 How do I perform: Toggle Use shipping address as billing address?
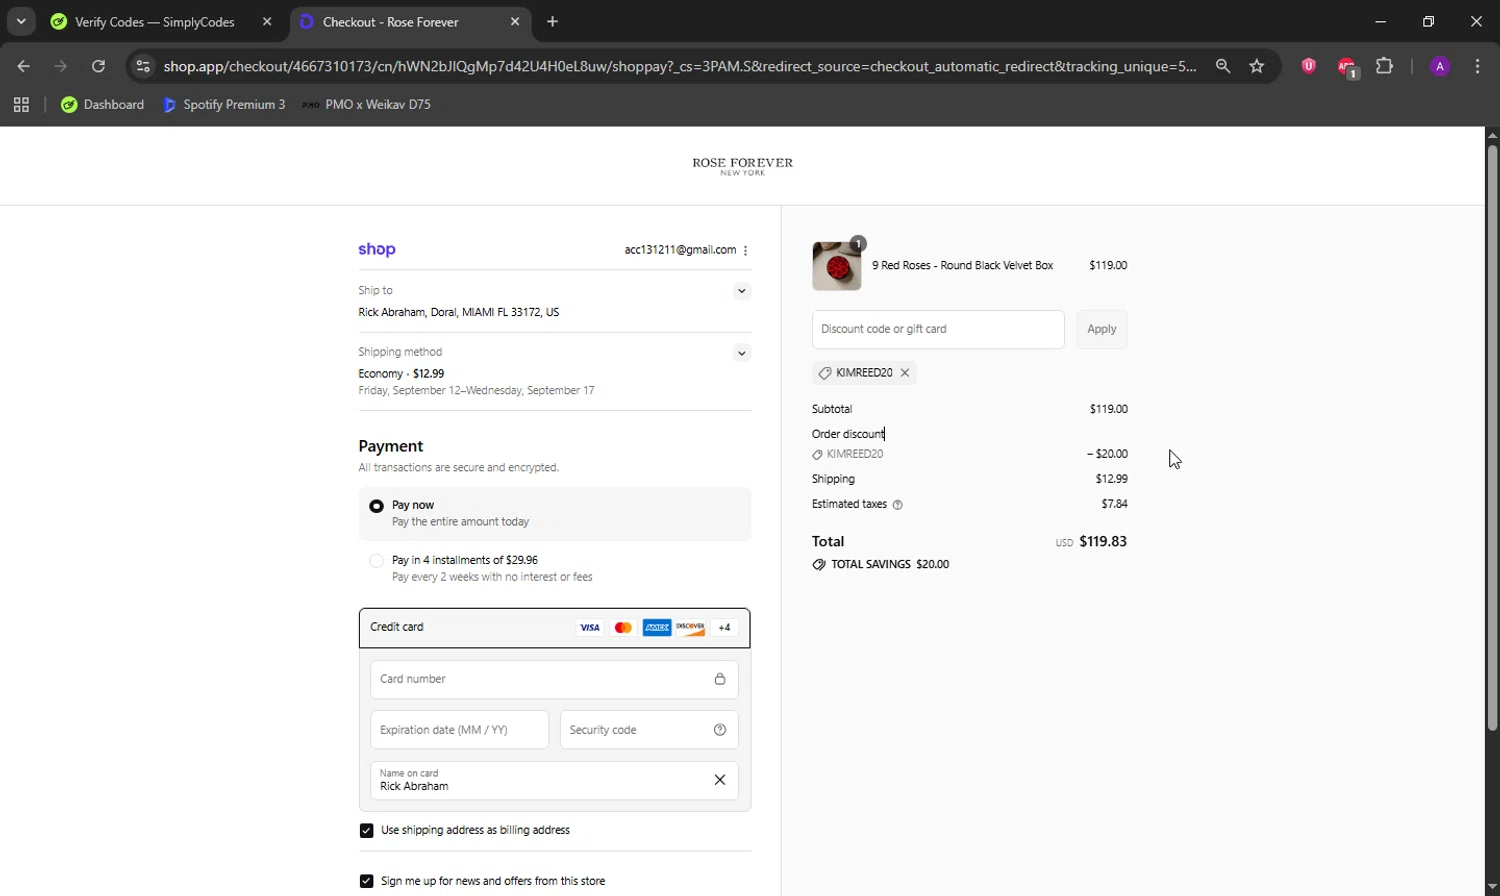(x=366, y=831)
